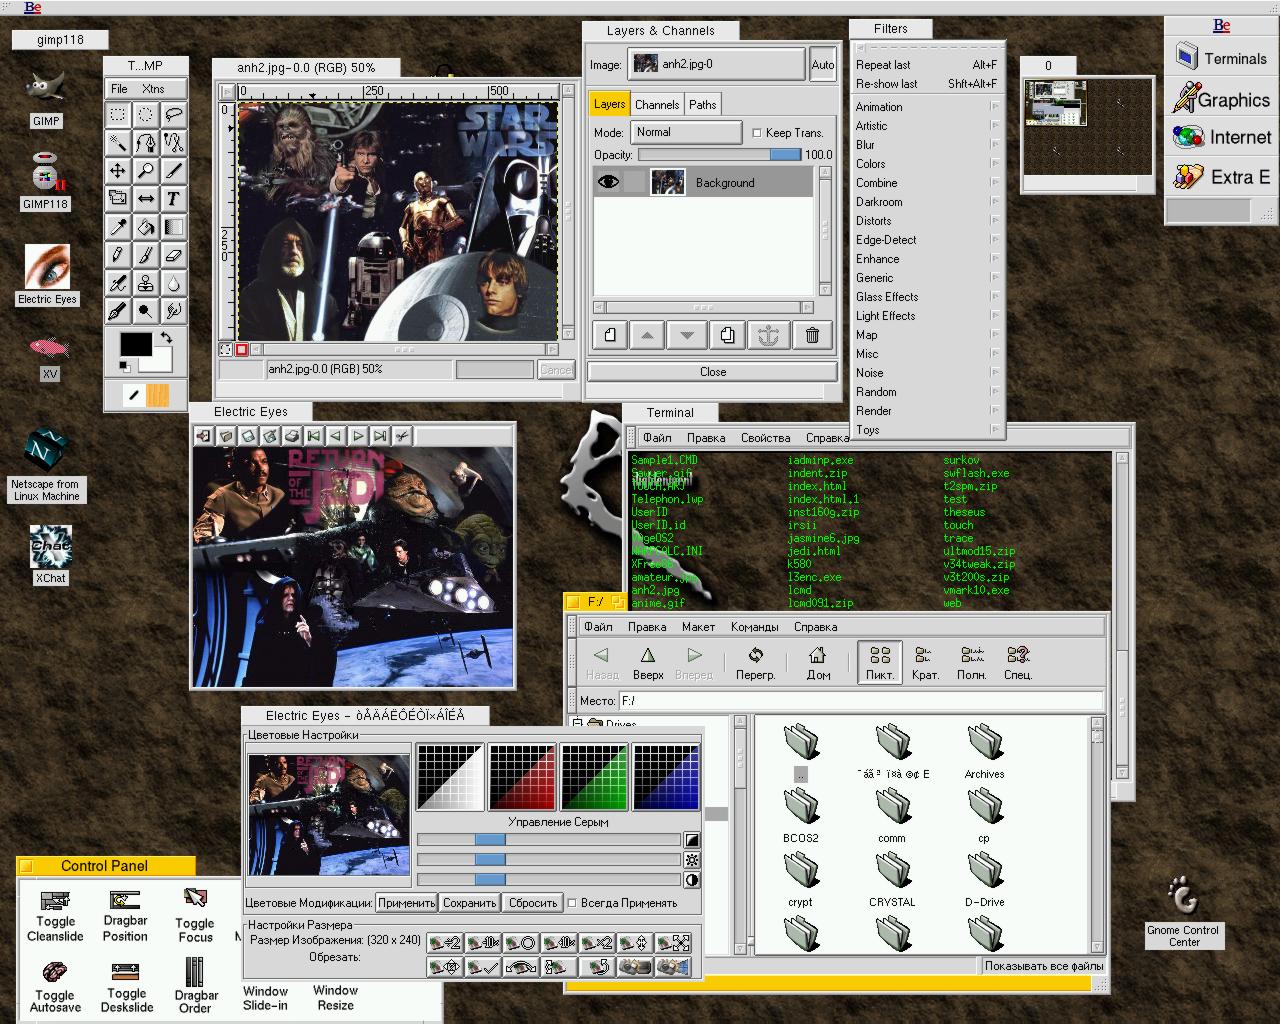Switch to the Channels tab
Viewport: 1280px width, 1024px height.
(657, 104)
